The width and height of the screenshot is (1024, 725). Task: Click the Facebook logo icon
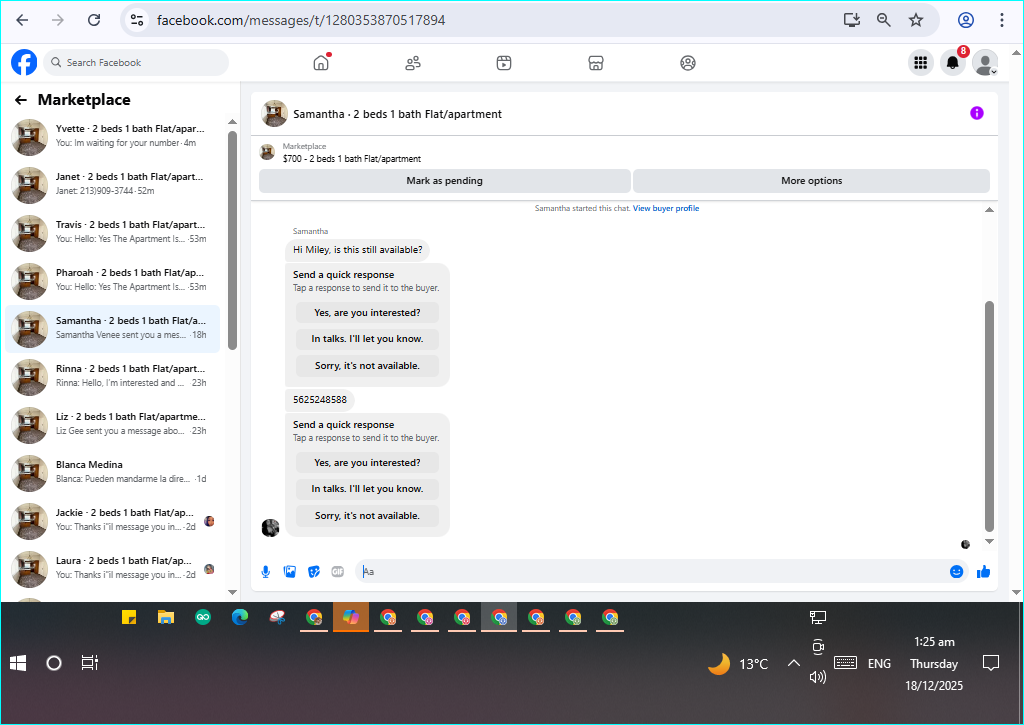24,63
